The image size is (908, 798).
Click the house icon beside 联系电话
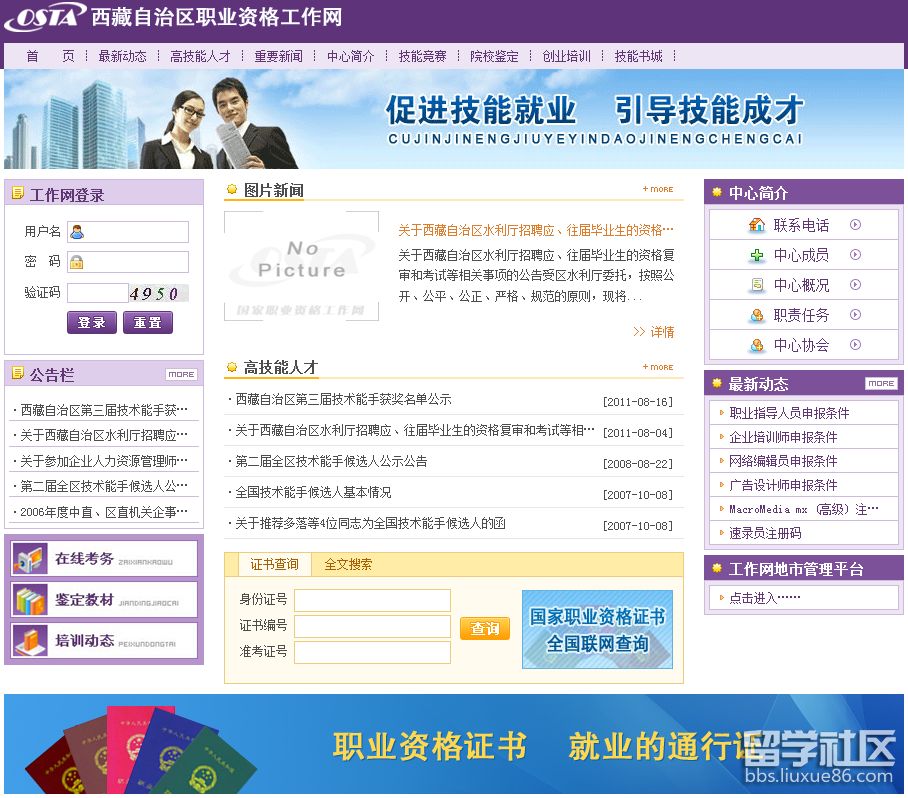759,225
